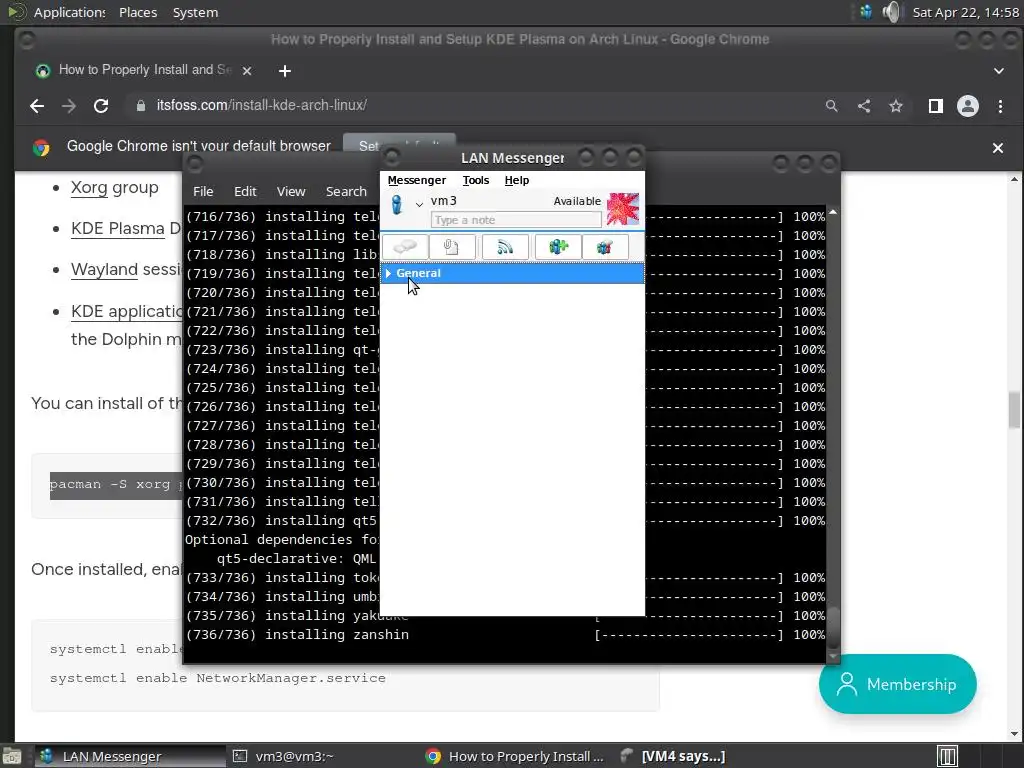Screen dimensions: 1024x768
Task: Click the 'Type a note' field
Action: coord(516,220)
